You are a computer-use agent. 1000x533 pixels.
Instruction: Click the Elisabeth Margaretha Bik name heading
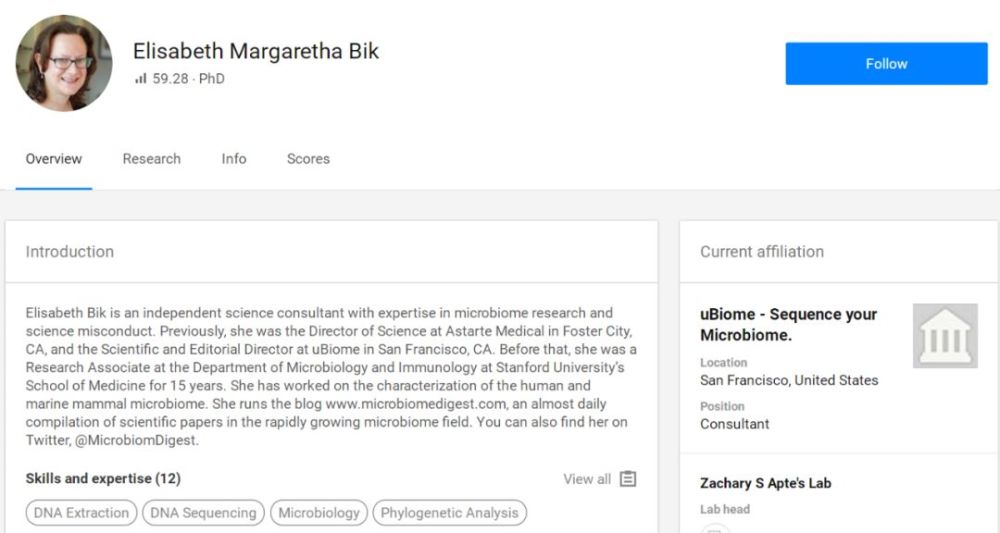click(x=256, y=51)
